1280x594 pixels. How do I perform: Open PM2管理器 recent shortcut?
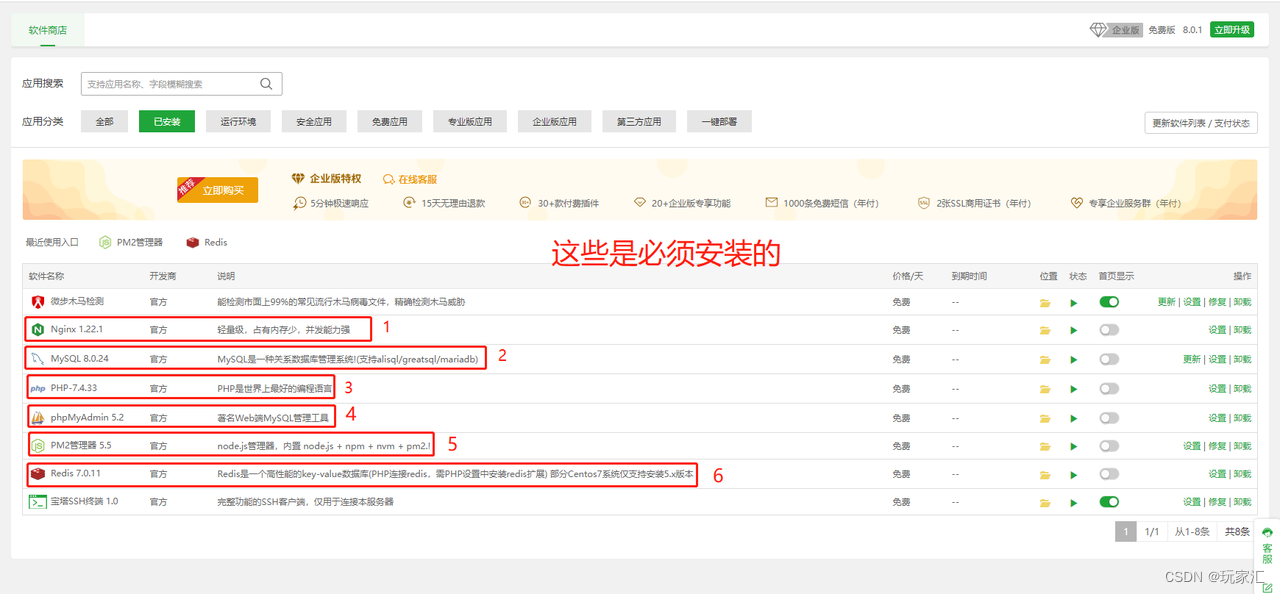[131, 242]
